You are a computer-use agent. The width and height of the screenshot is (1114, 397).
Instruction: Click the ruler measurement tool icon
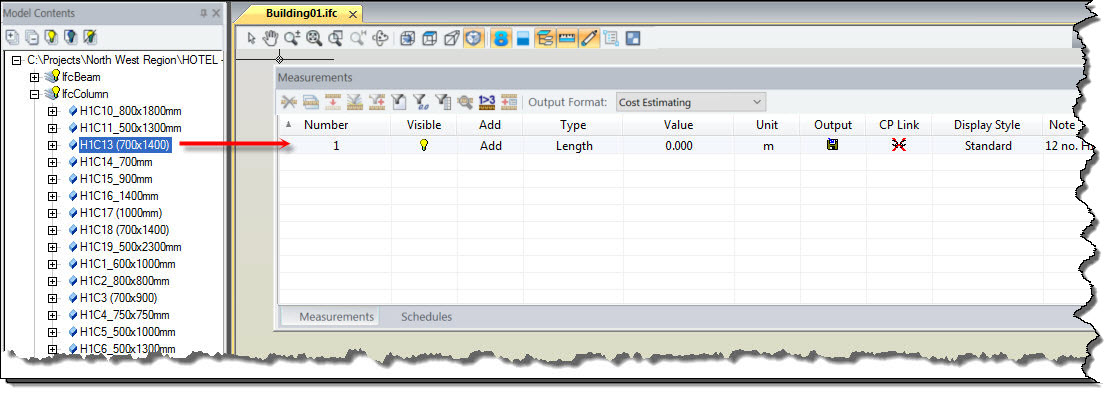tap(566, 38)
